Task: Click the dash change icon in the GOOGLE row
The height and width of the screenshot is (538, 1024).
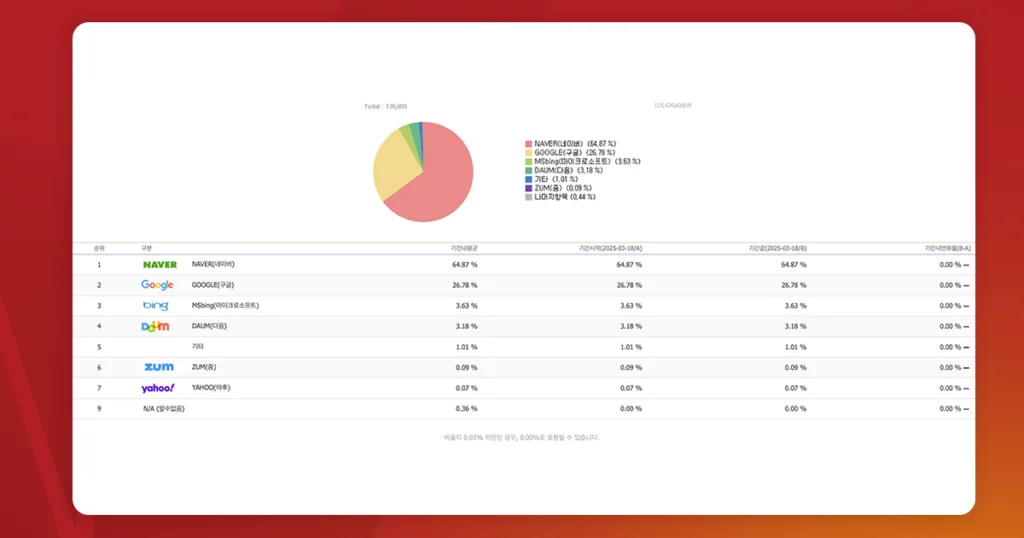Action: 966,285
